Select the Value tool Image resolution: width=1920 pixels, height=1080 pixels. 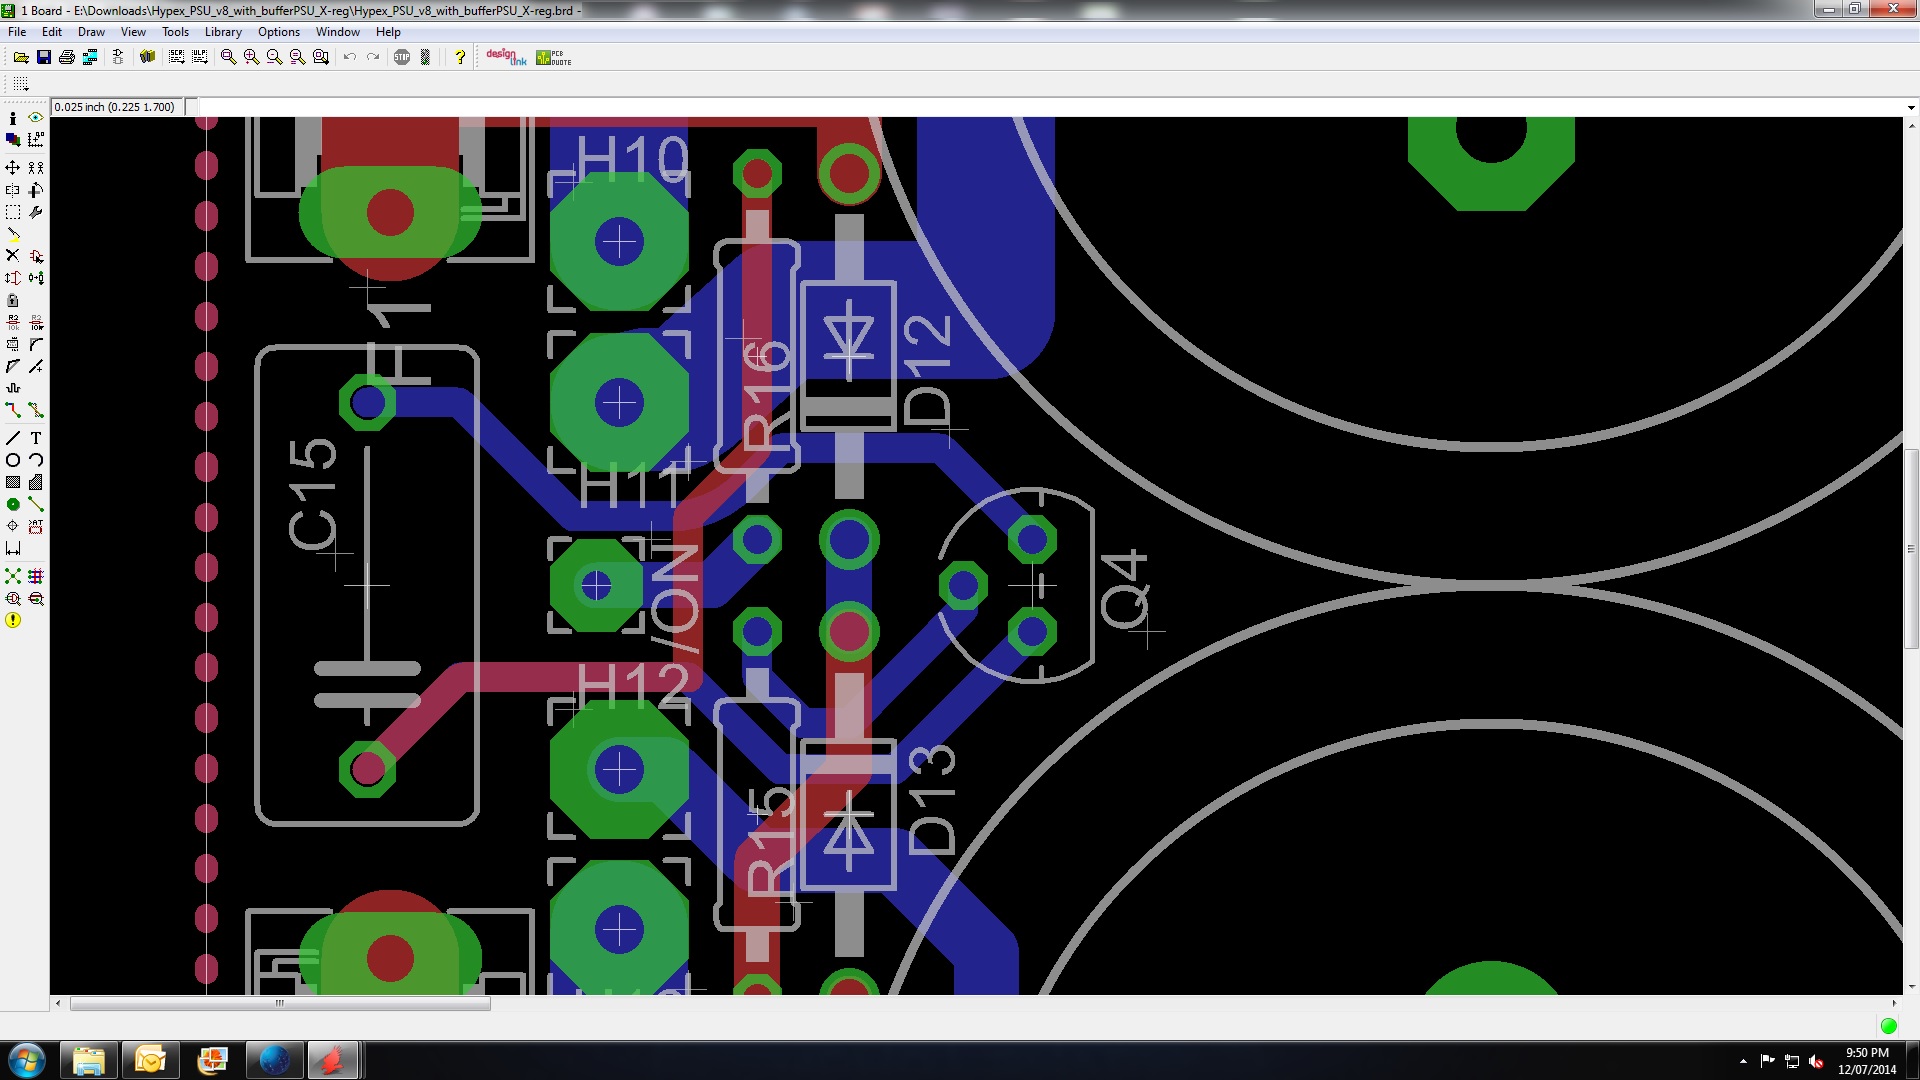tap(36, 322)
